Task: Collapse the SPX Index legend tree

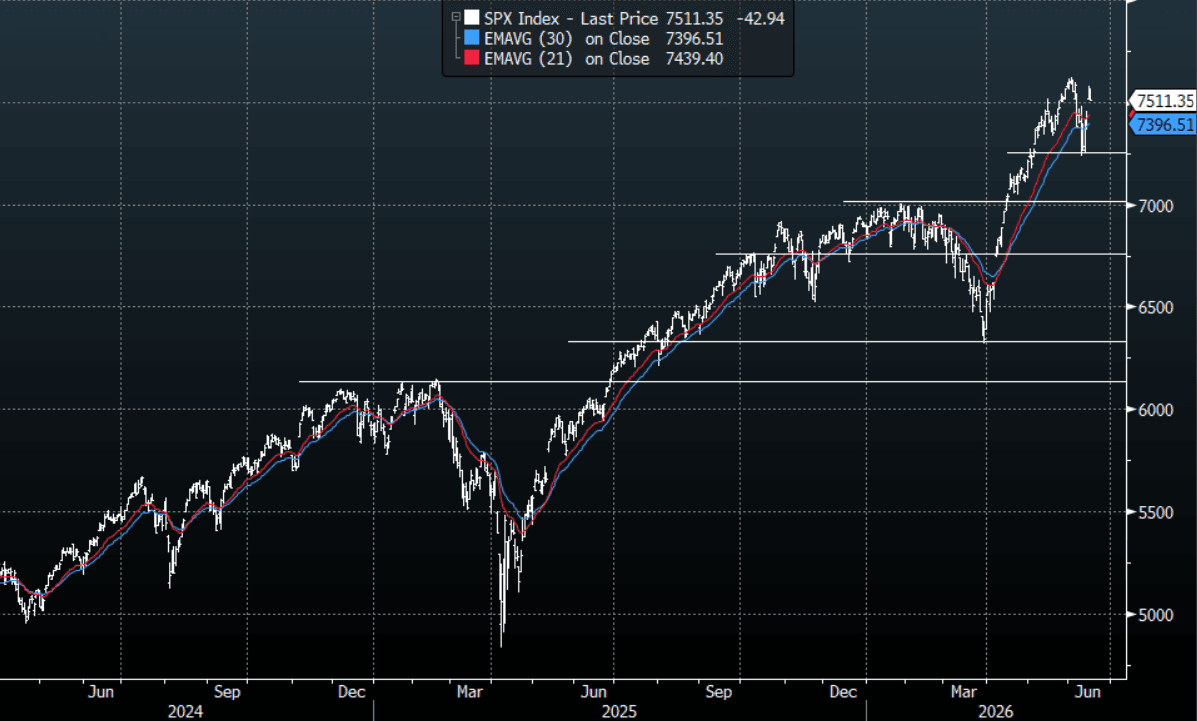Action: pos(455,17)
